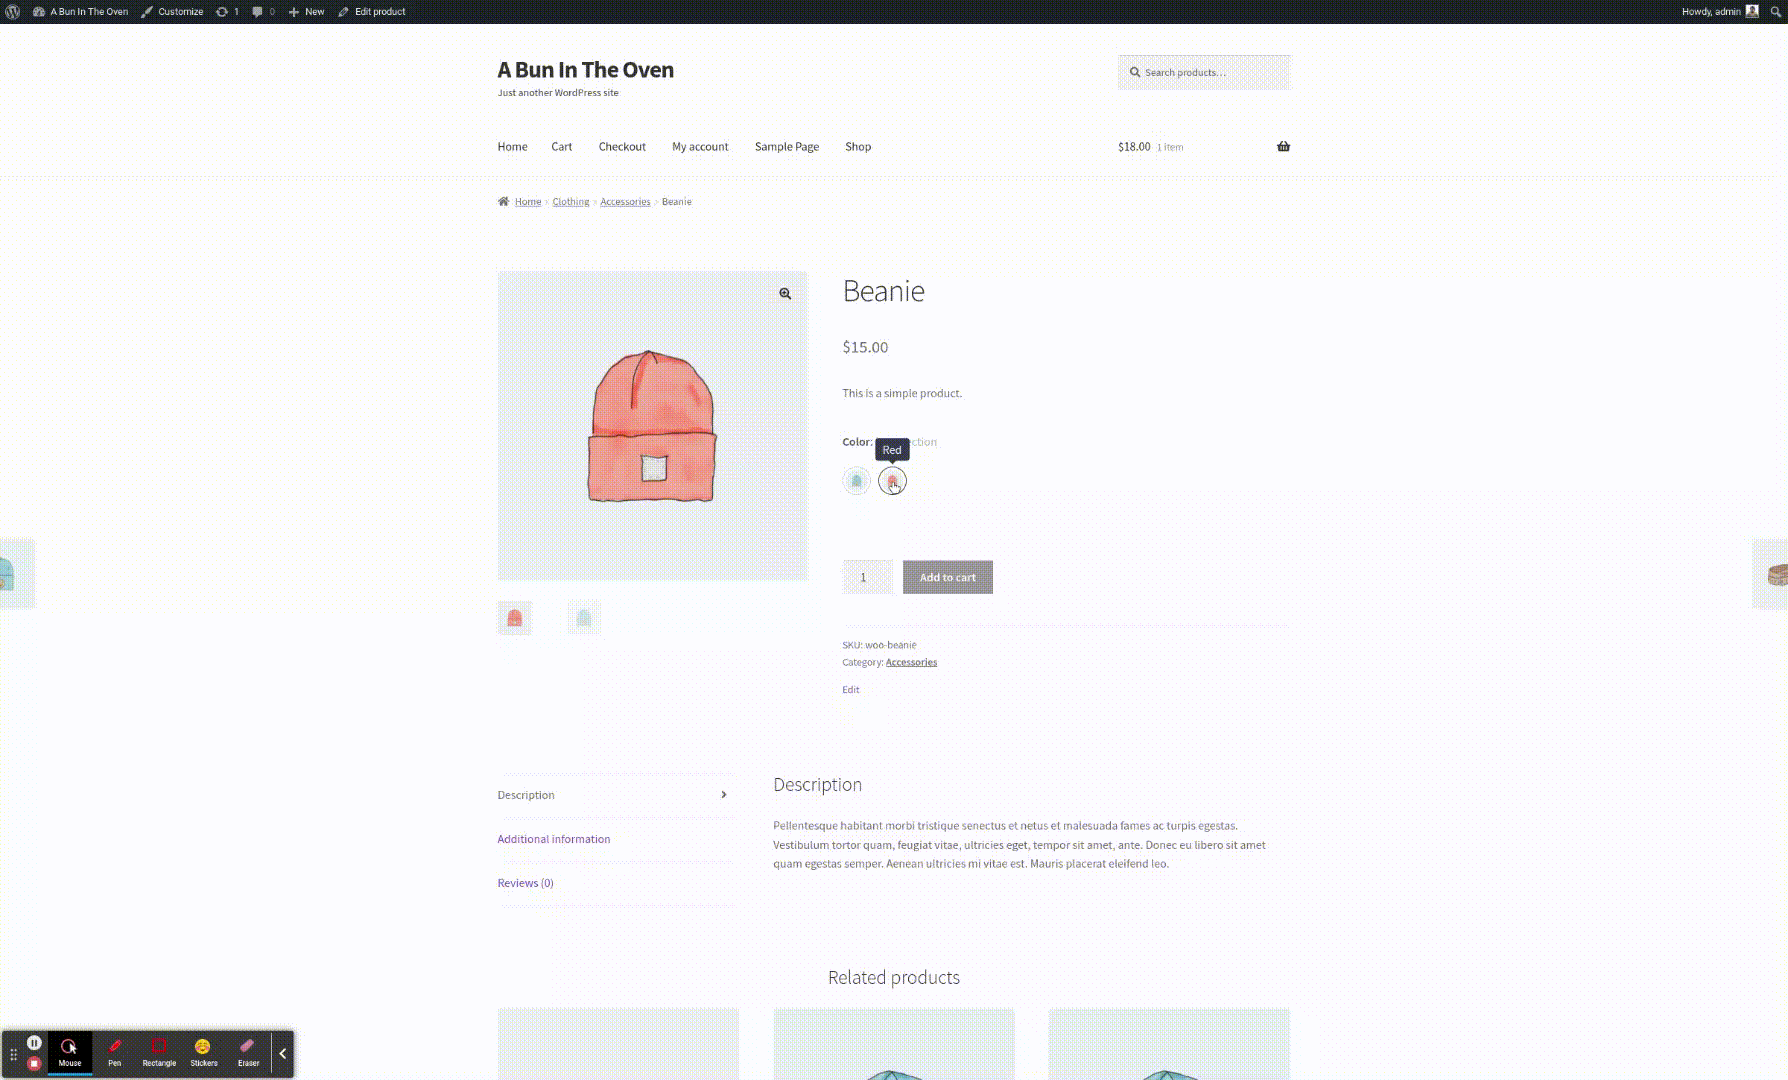Choose the Eraser tool
The height and width of the screenshot is (1080, 1788).
[x=248, y=1053]
